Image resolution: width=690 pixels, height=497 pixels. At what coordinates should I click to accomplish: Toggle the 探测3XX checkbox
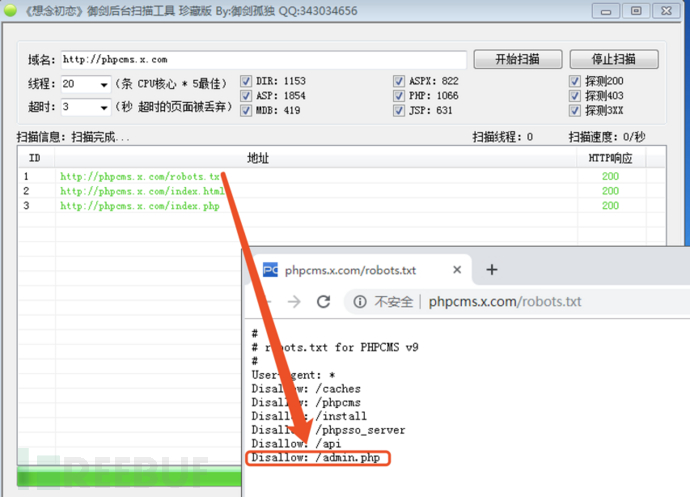point(575,110)
